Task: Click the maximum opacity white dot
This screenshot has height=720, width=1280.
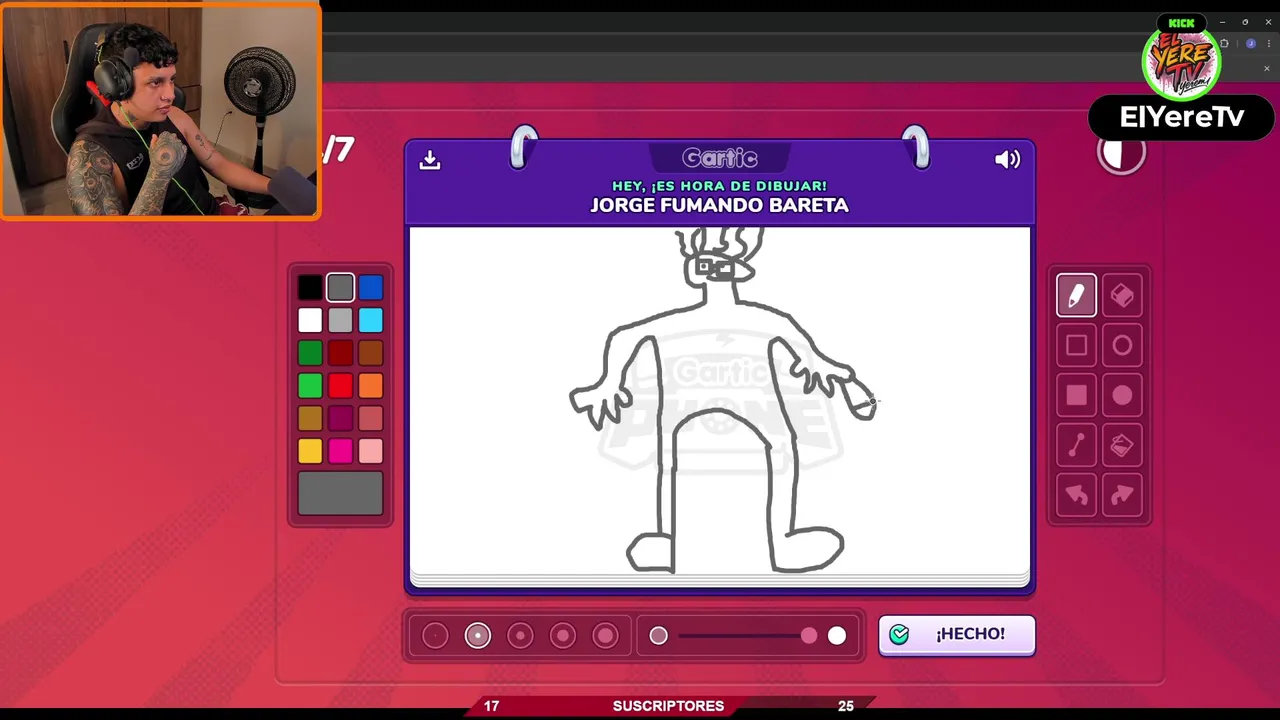Action: (837, 635)
